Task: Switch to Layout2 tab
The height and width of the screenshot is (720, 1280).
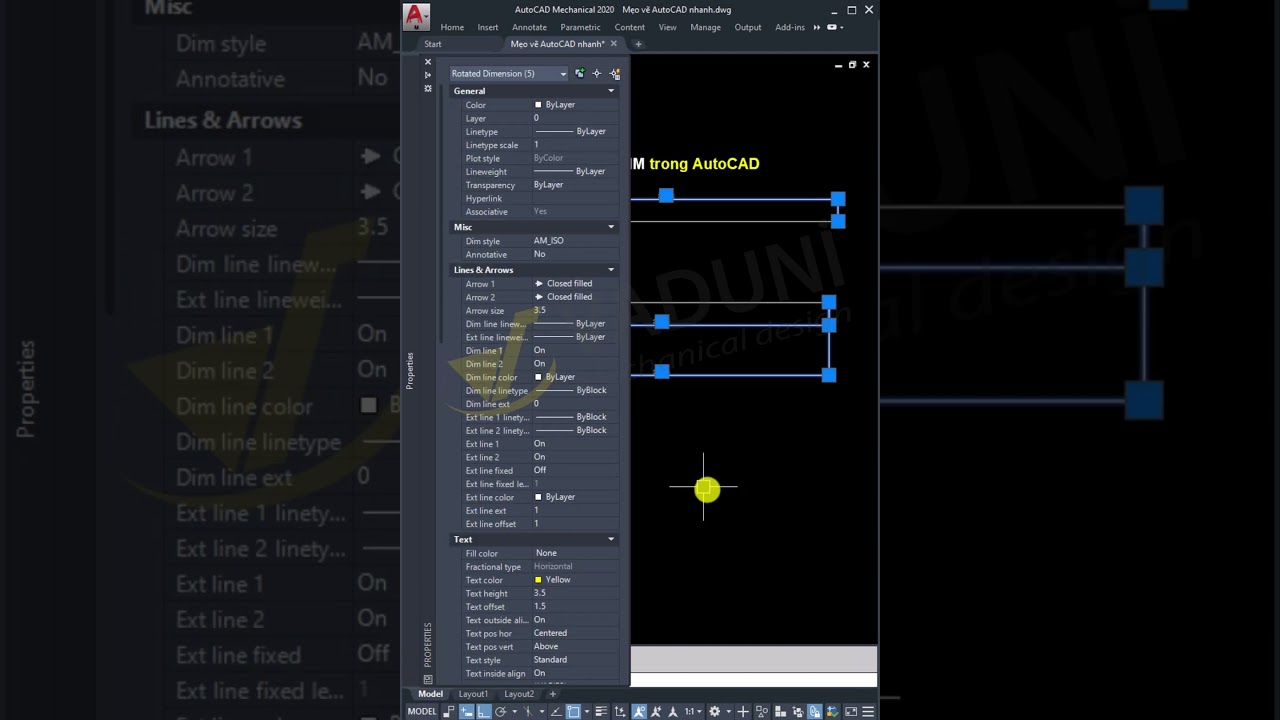Action: pos(519,694)
